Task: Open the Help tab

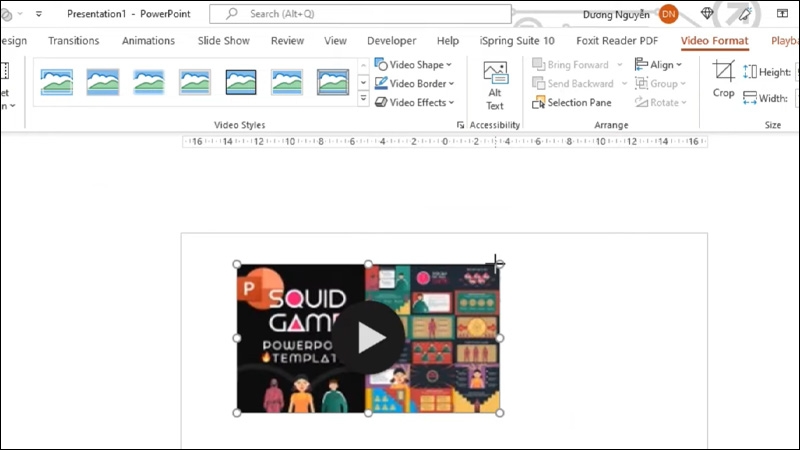Action: [447, 41]
